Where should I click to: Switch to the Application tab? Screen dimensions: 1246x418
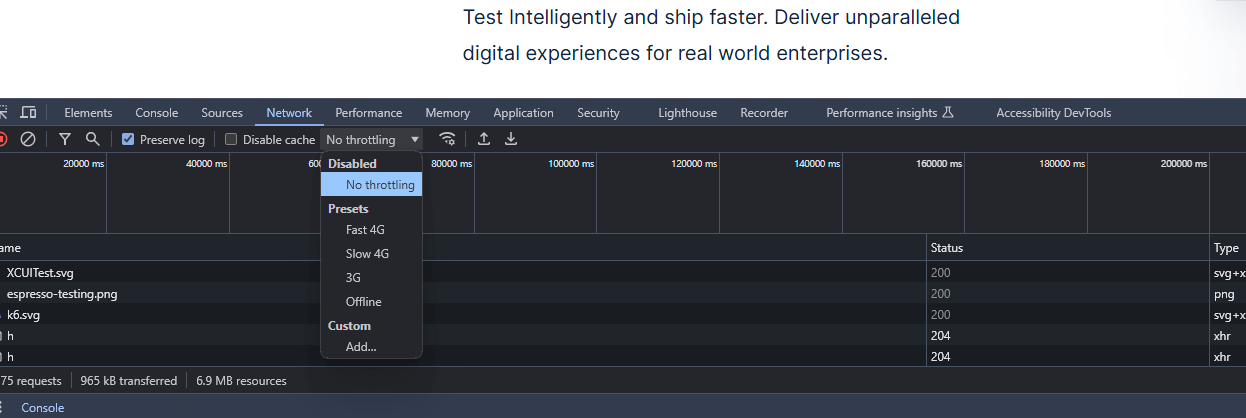click(x=523, y=113)
